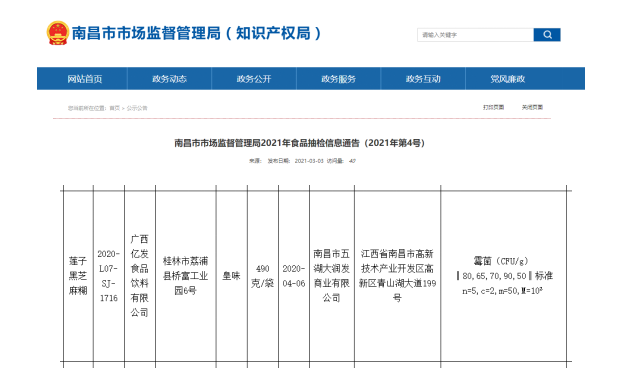Click the 2021年食品抽检信息通告 article title
Viewport: 626px width, 376px height.
(x=299, y=143)
